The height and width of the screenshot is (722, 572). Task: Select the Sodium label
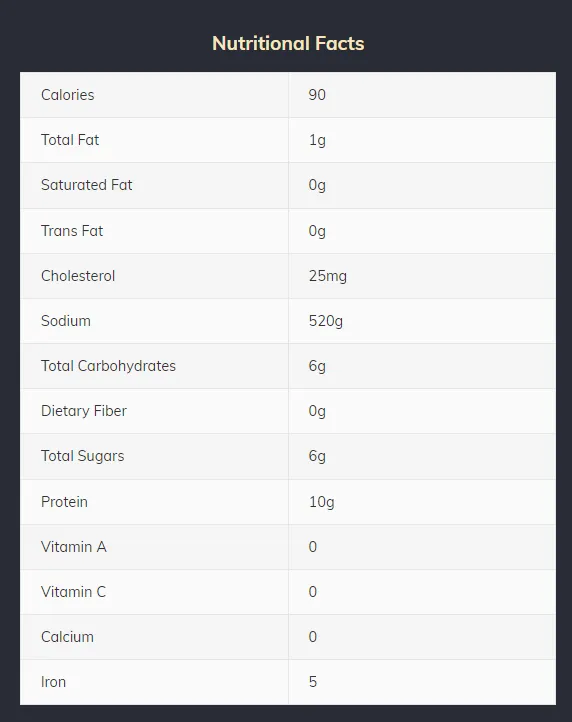pyautogui.click(x=66, y=321)
